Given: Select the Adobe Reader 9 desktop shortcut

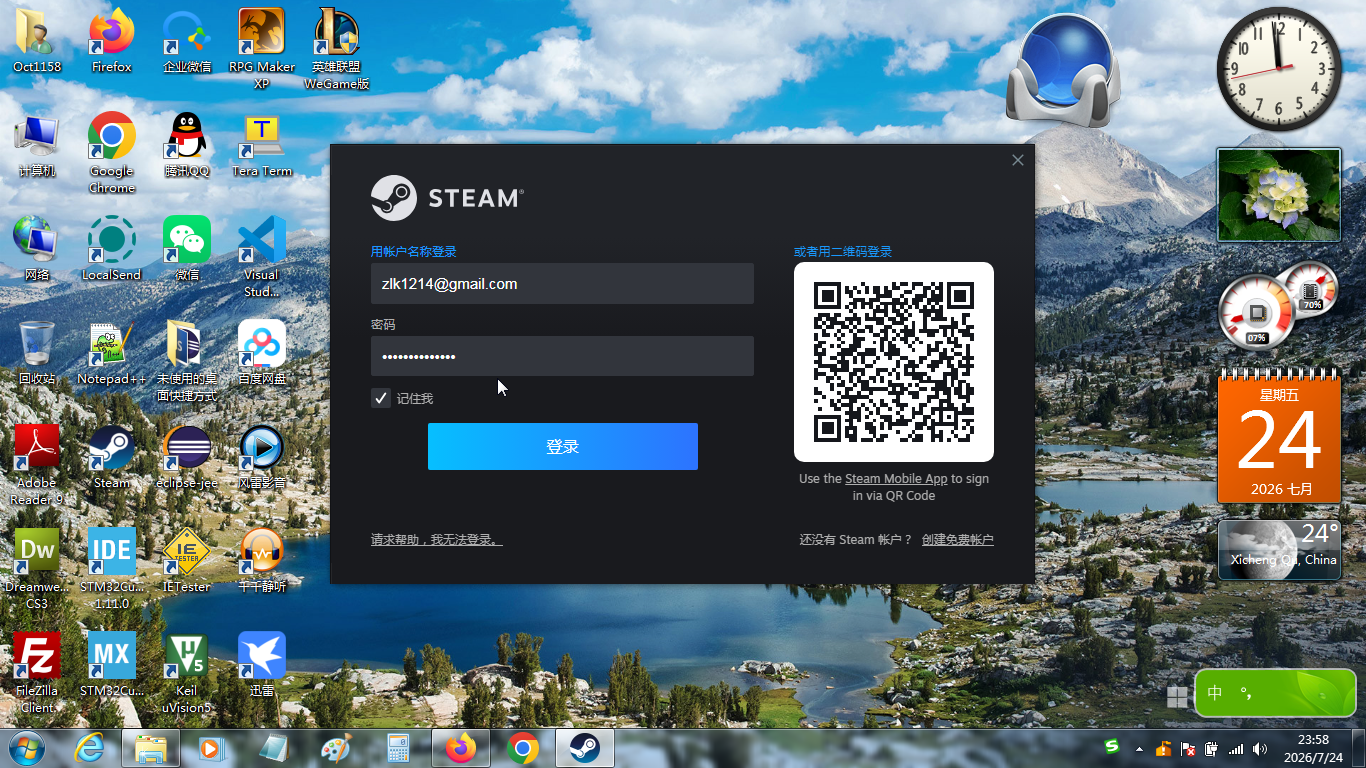Looking at the screenshot, I should pos(37,465).
